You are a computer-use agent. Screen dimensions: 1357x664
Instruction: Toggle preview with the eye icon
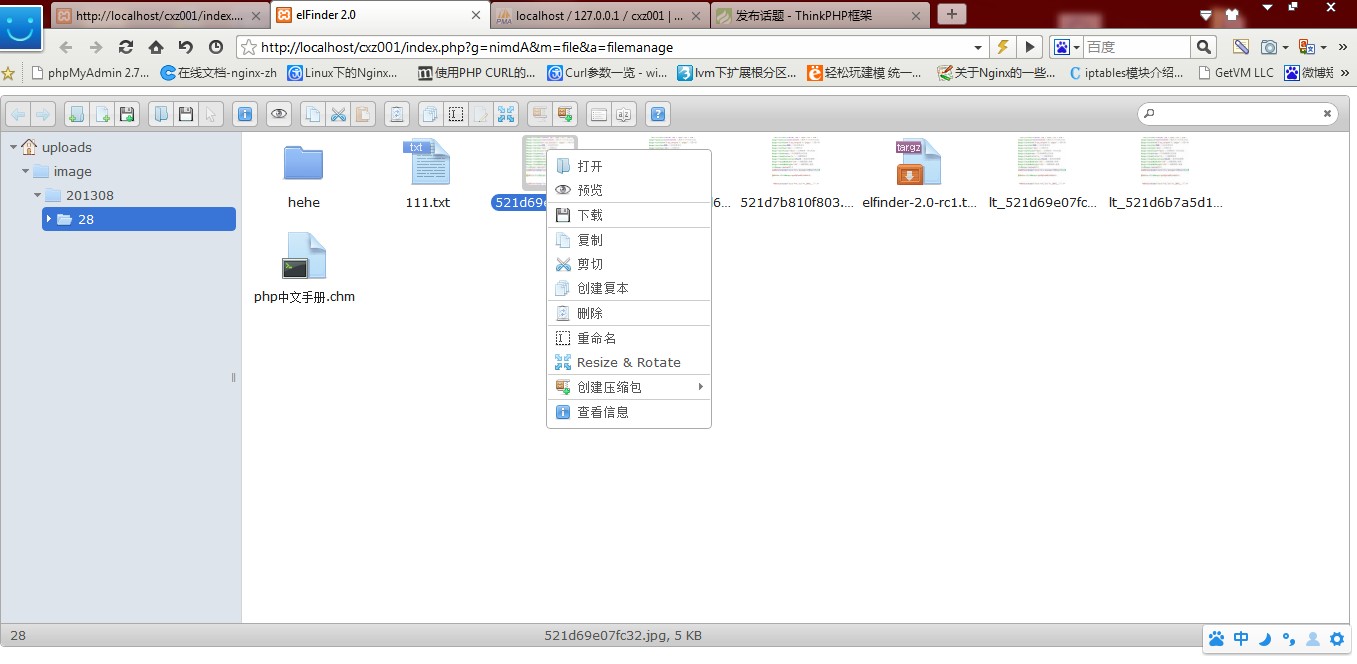[278, 113]
